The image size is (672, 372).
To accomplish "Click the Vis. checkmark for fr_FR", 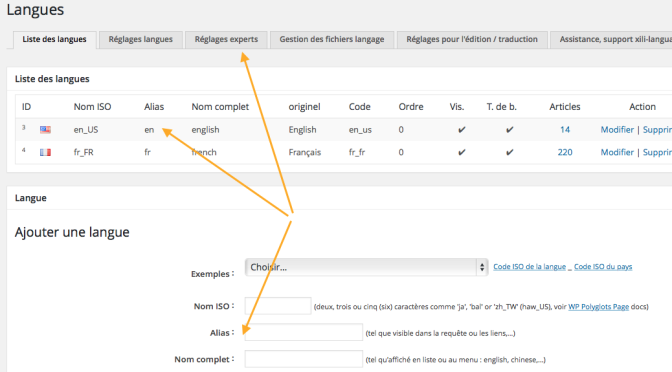I will 462,152.
